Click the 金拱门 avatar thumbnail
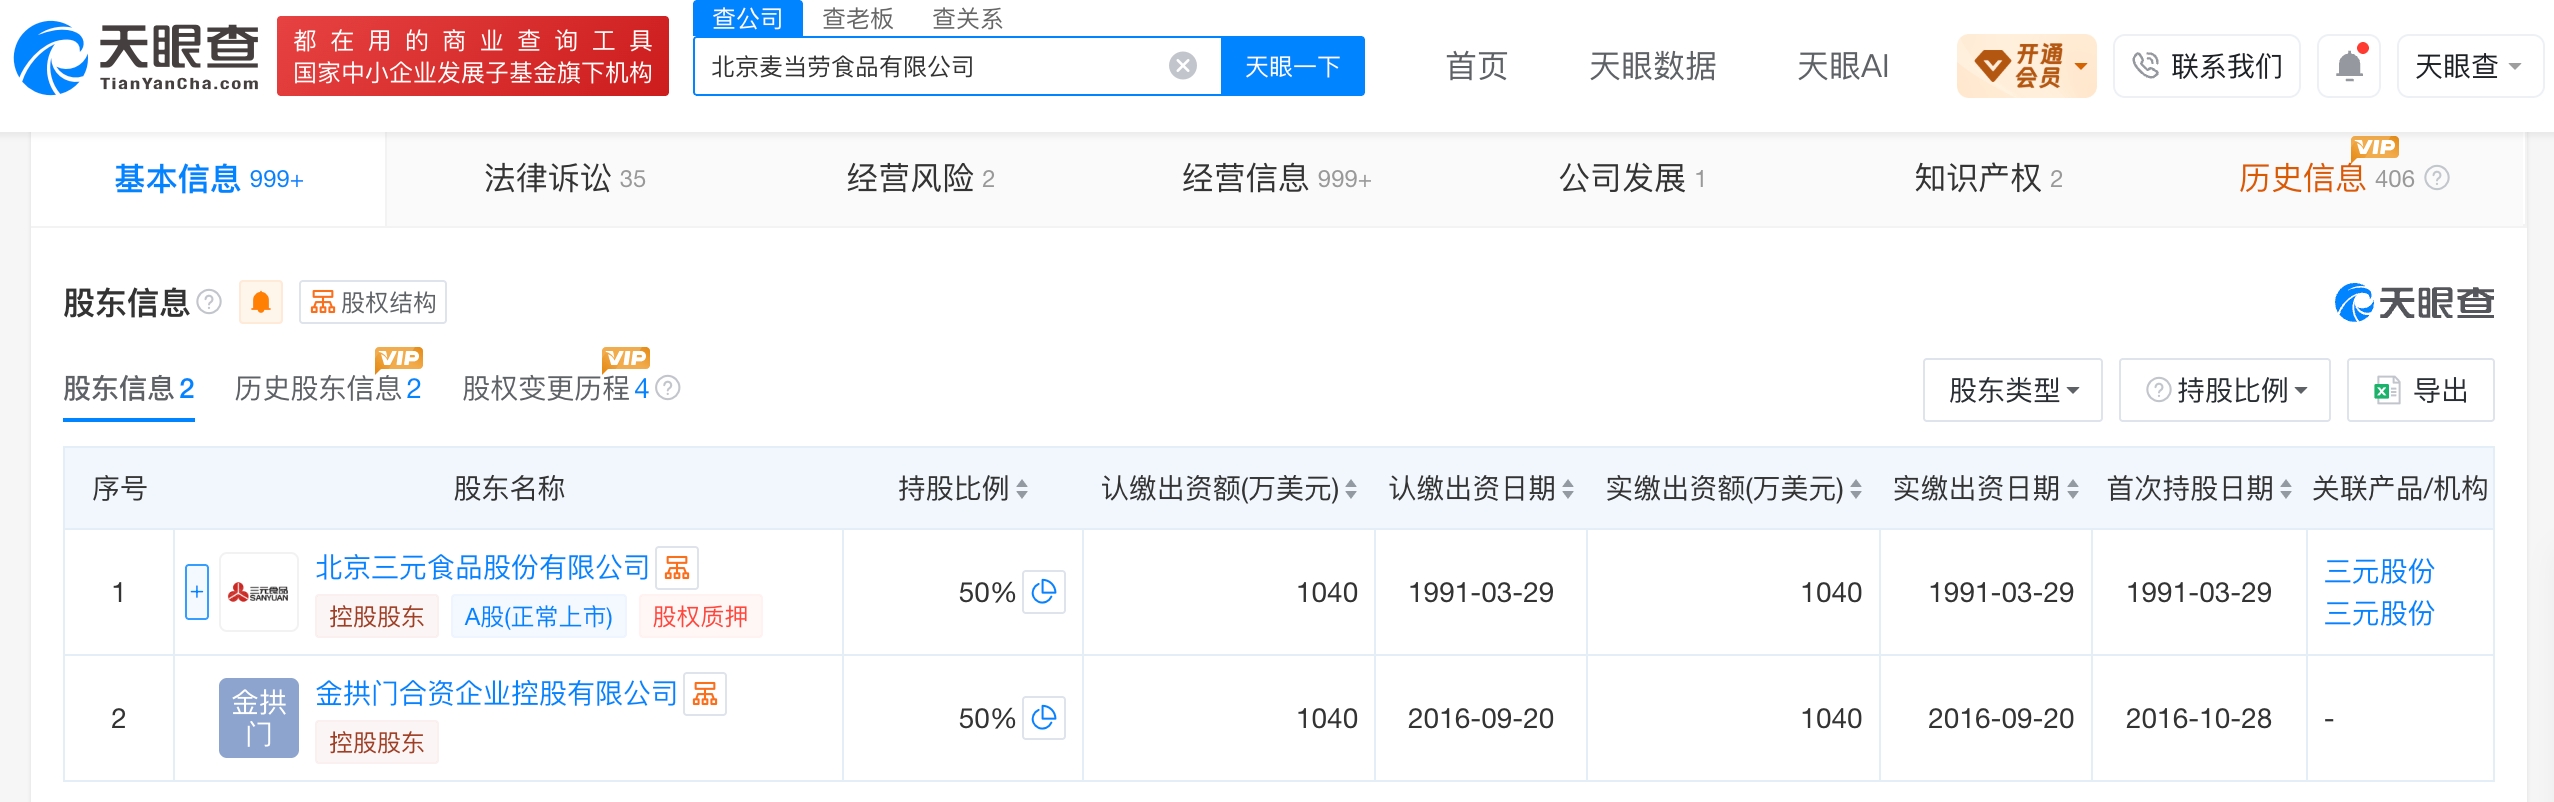The width and height of the screenshot is (2554, 802). [259, 718]
